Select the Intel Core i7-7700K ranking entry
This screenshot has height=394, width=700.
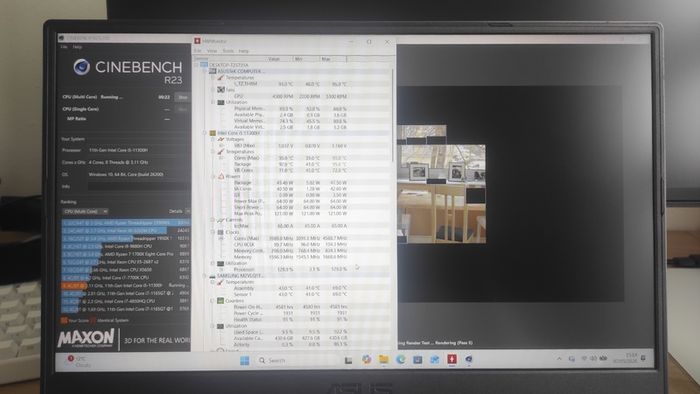coord(126,278)
